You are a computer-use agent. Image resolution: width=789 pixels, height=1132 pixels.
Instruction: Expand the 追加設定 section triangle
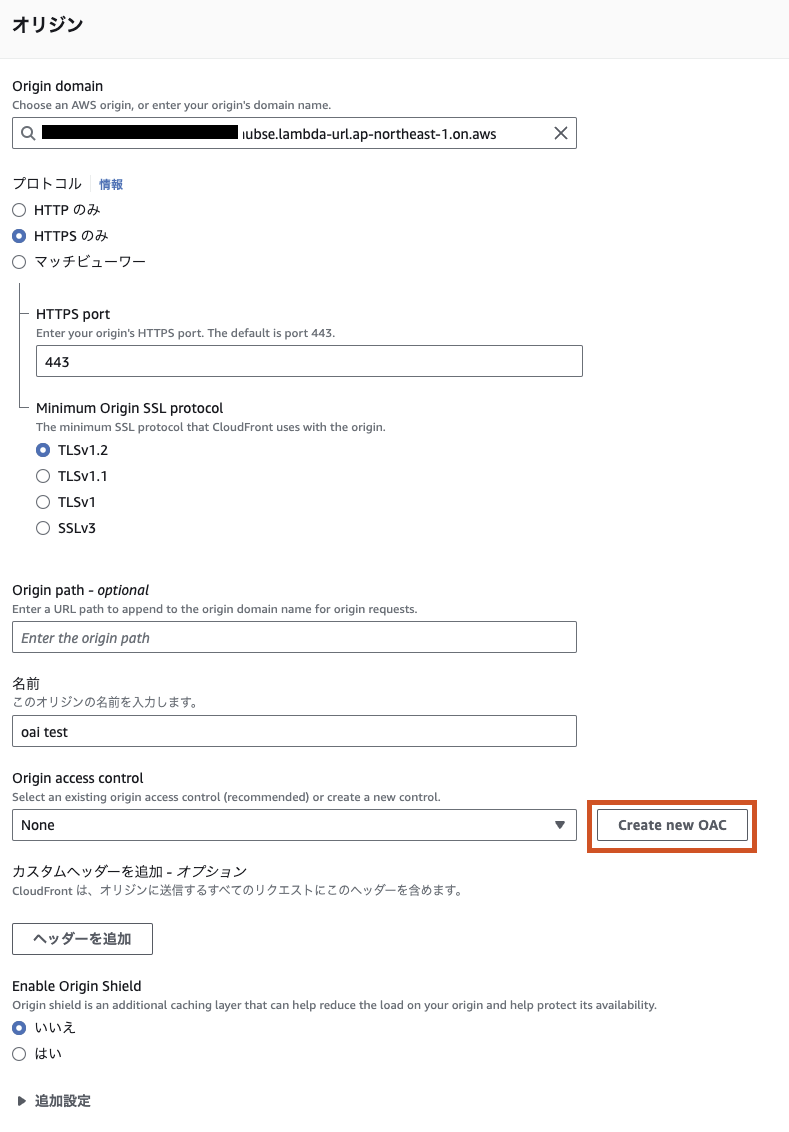[22, 1101]
